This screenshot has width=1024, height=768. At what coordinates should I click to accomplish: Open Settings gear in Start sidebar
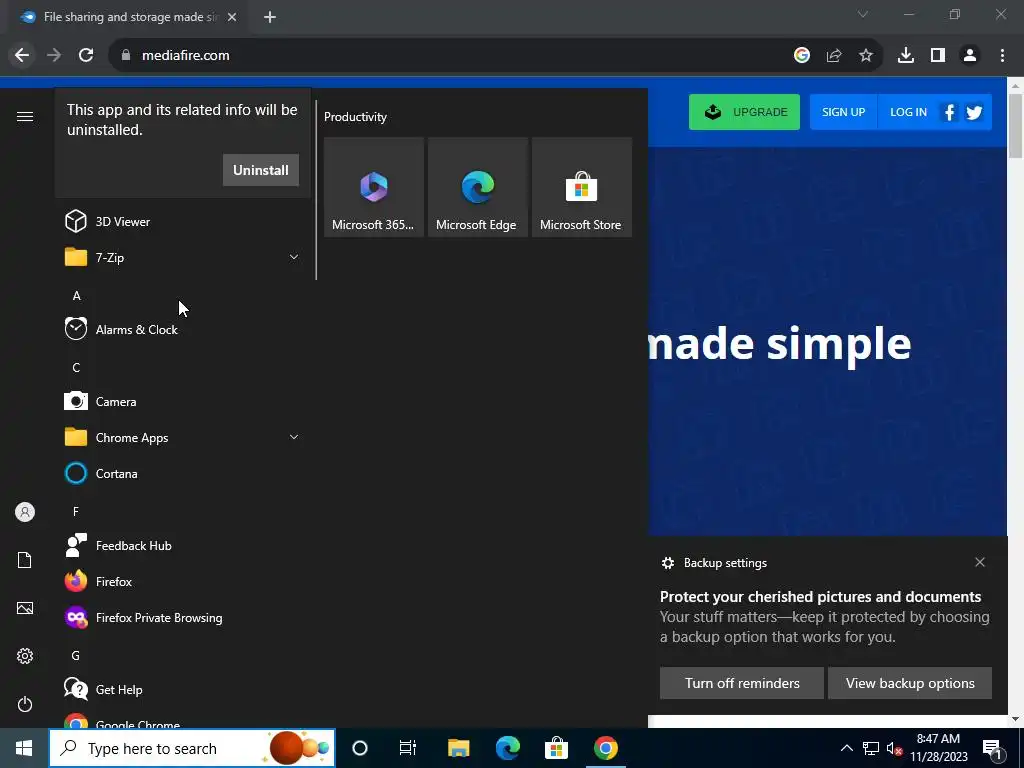25,656
